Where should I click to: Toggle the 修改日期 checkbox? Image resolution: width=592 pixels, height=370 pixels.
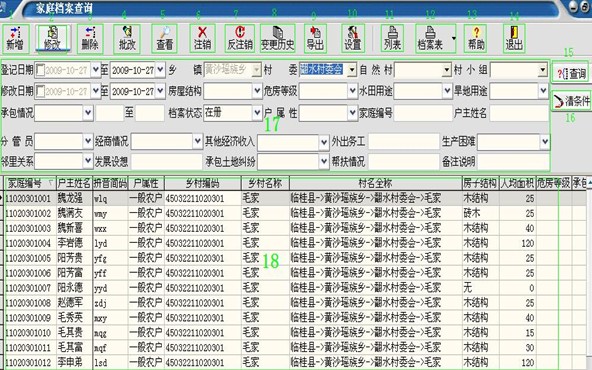(40, 91)
